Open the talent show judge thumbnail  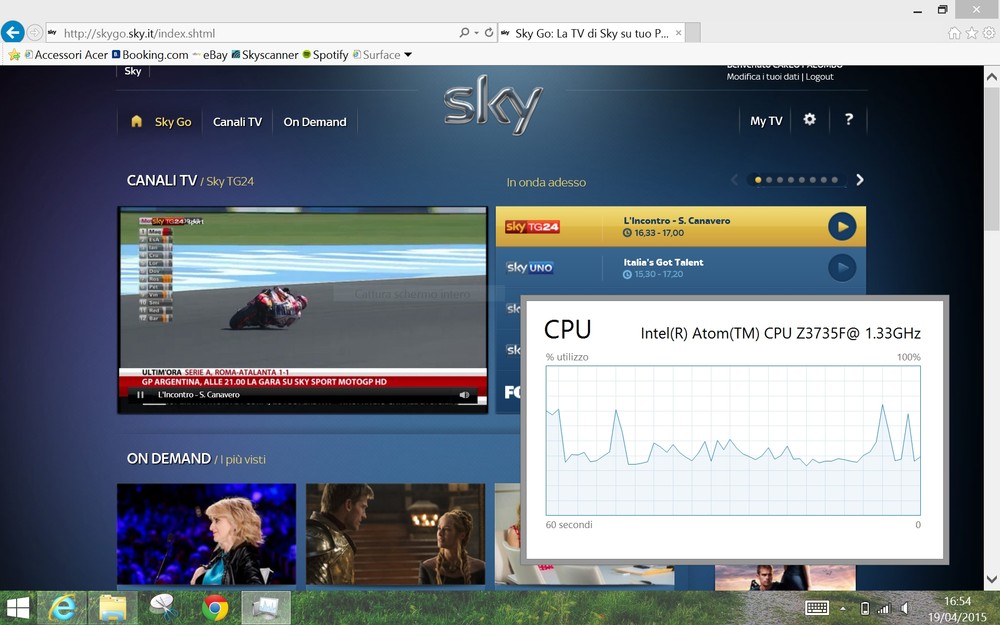click(x=206, y=534)
